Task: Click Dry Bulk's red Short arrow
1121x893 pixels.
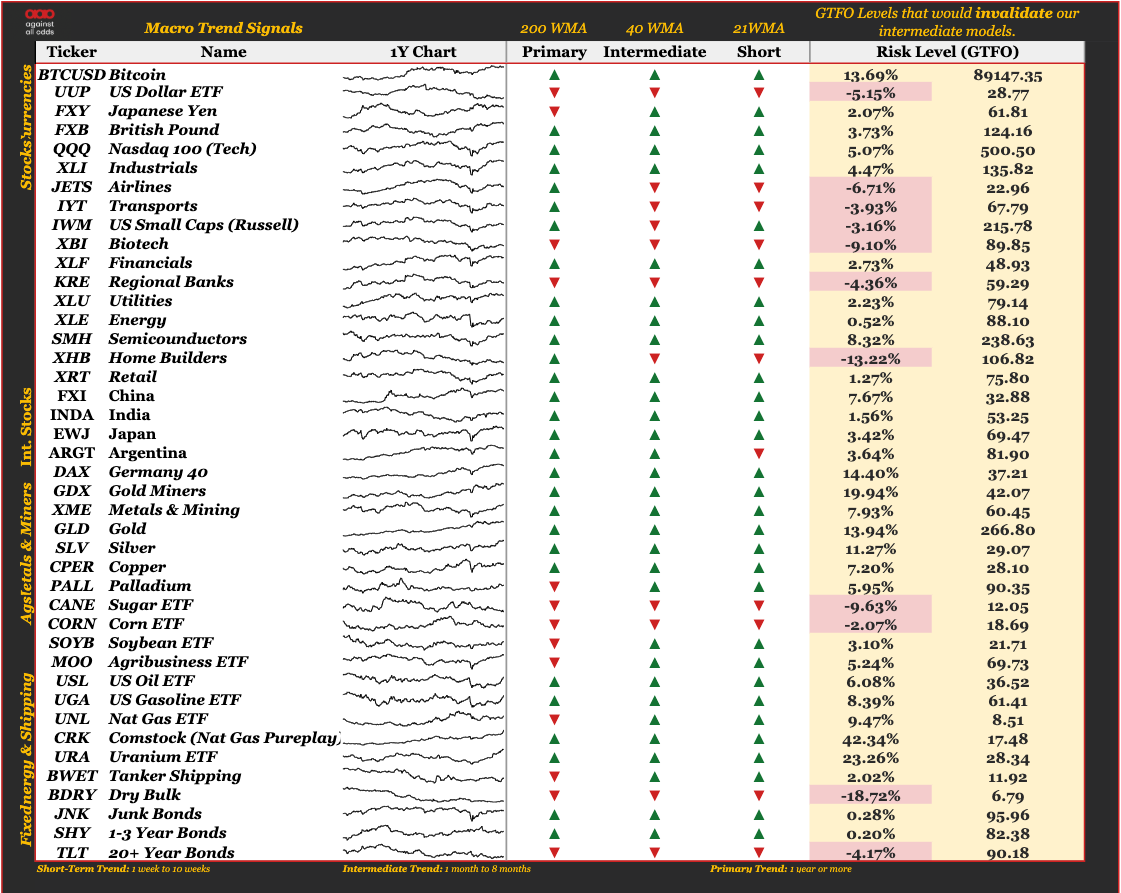Action: point(759,796)
